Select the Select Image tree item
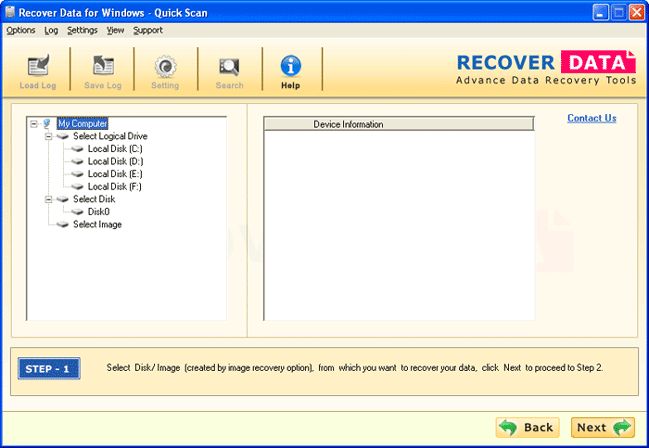 pyautogui.click(x=97, y=224)
